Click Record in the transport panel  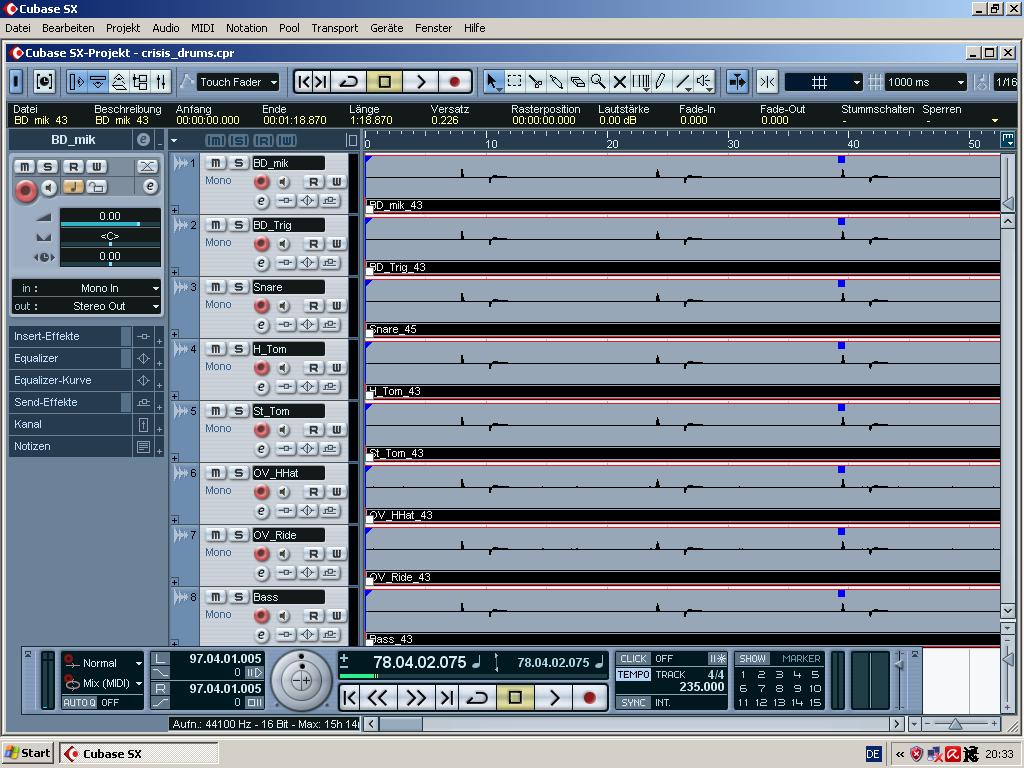click(x=589, y=697)
